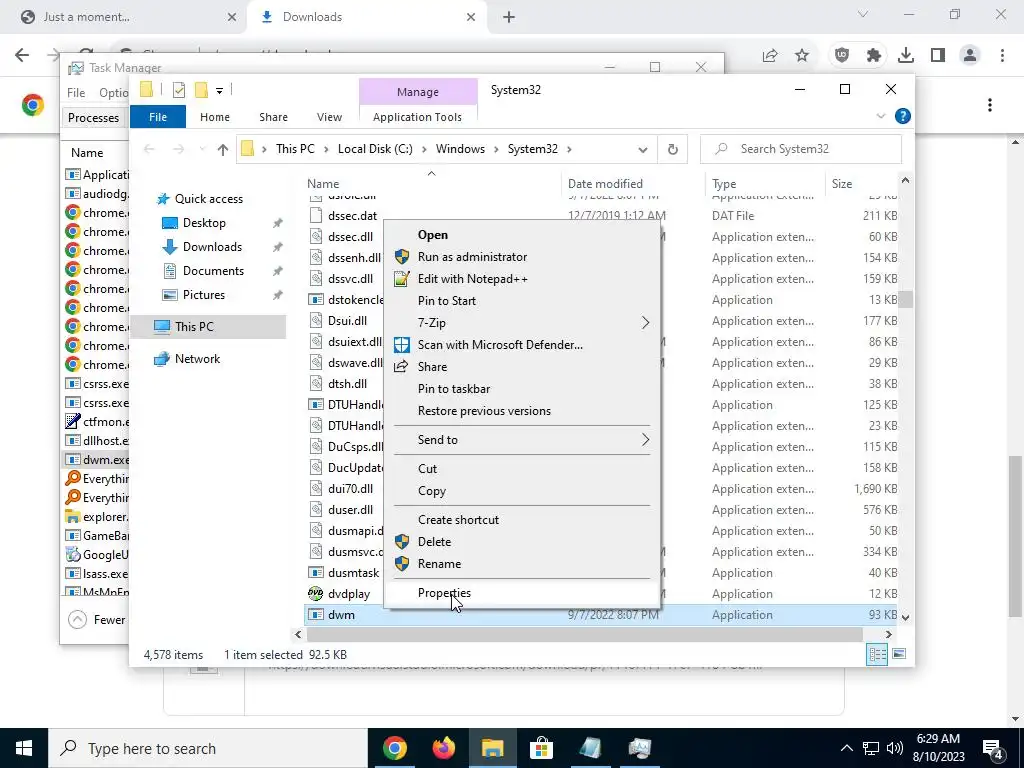Sort by Date modified column header
1024x768 pixels.
coord(605,184)
